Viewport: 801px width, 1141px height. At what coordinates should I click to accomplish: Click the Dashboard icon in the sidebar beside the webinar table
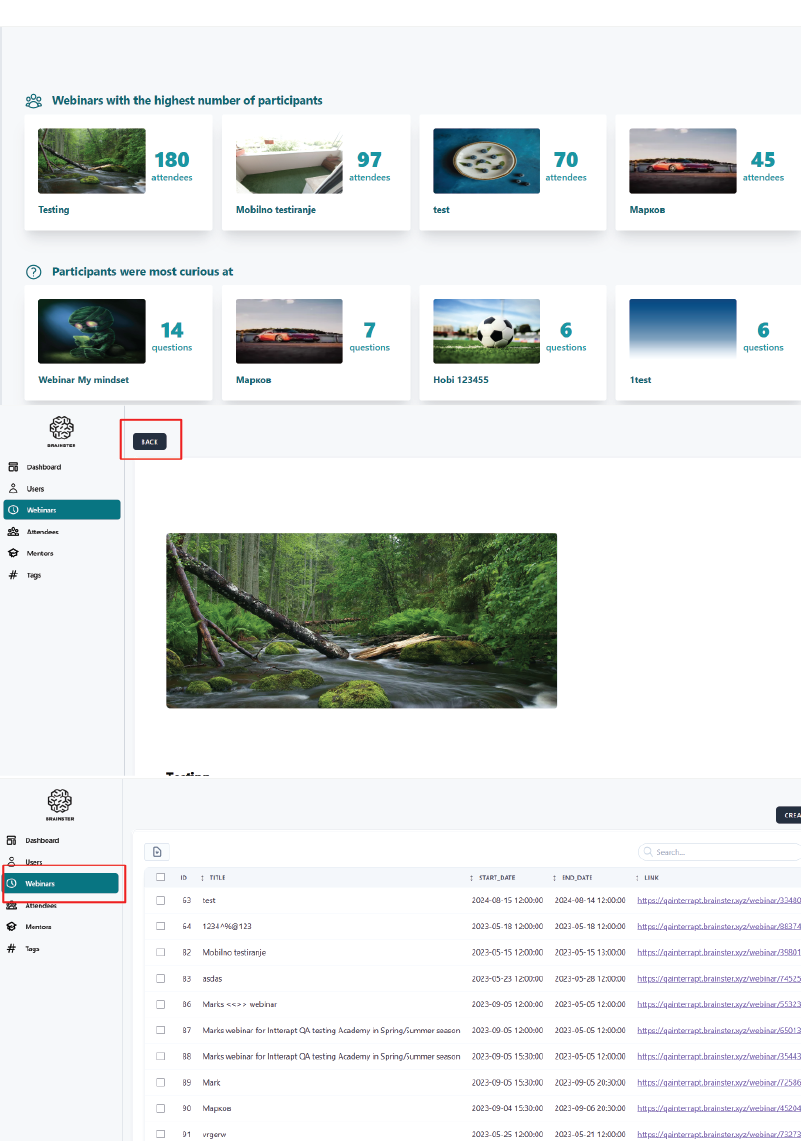pyautogui.click(x=12, y=840)
